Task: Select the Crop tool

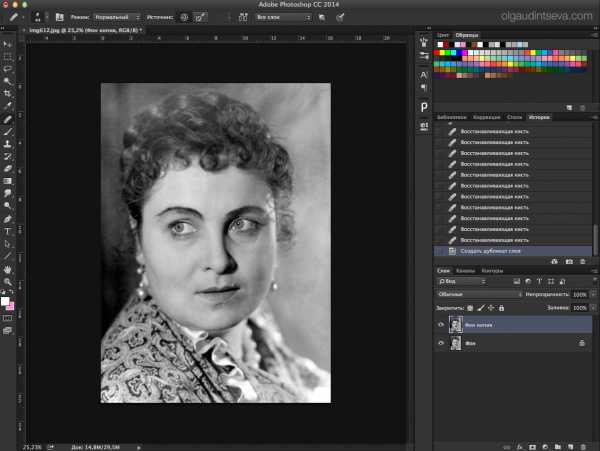Action: (x=7, y=93)
